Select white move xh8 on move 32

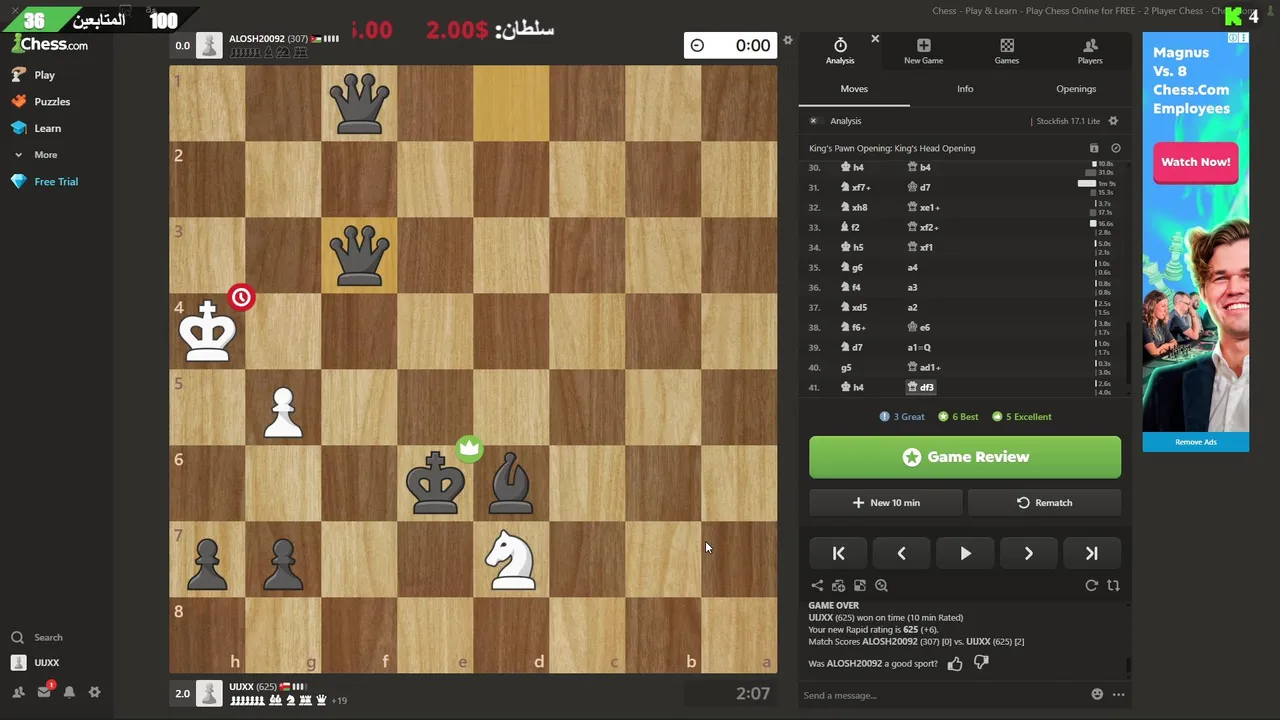coord(854,207)
